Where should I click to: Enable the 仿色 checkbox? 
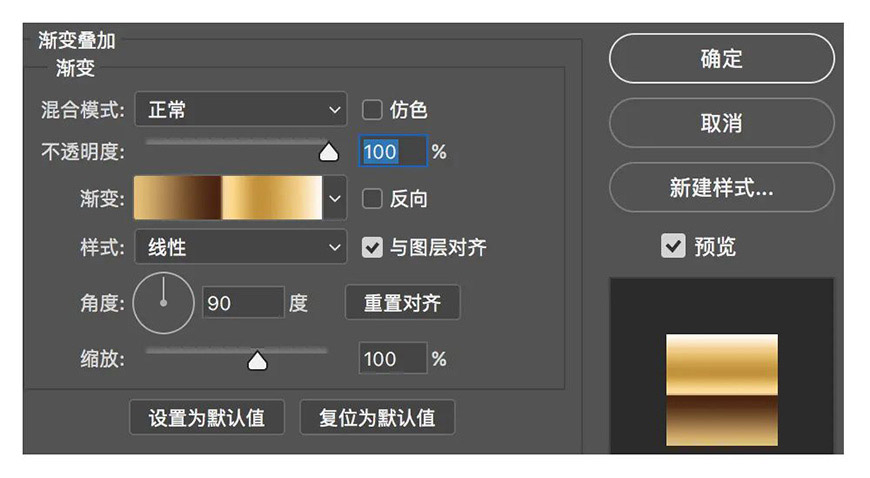[x=372, y=110]
